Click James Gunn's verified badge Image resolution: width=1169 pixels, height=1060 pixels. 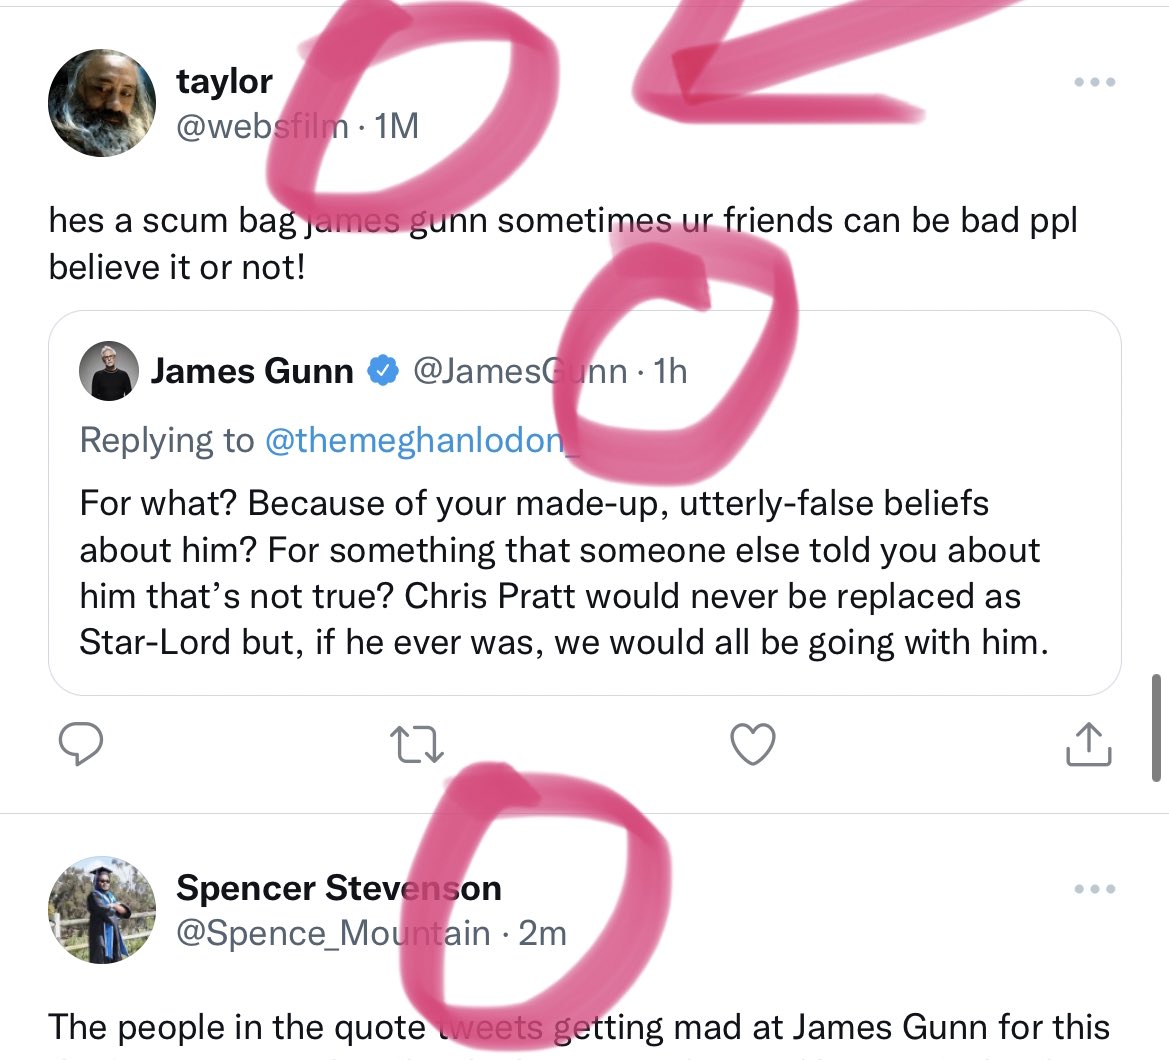point(382,372)
